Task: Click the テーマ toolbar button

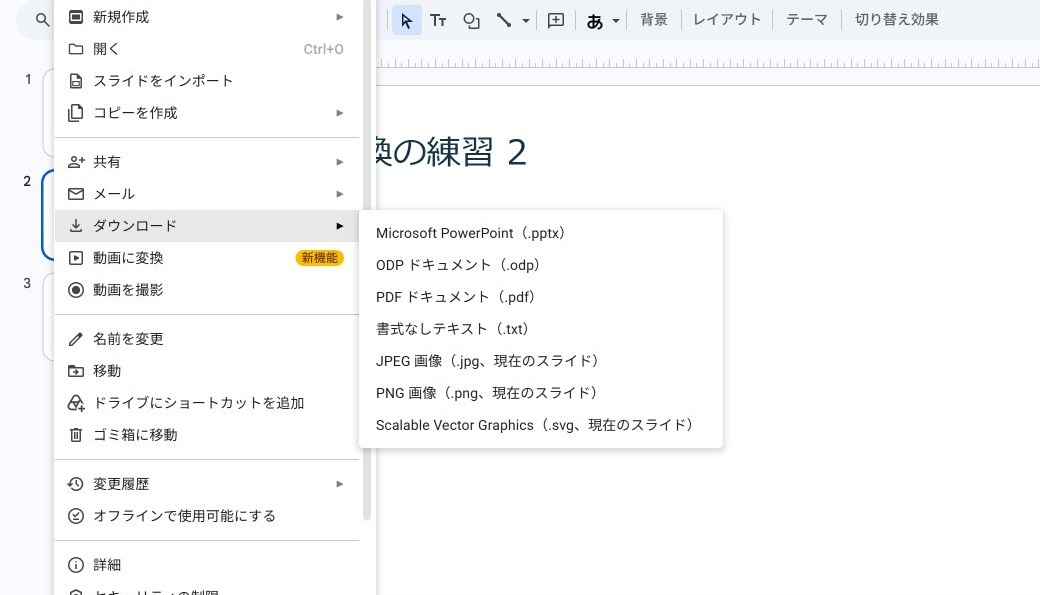Action: pos(807,20)
